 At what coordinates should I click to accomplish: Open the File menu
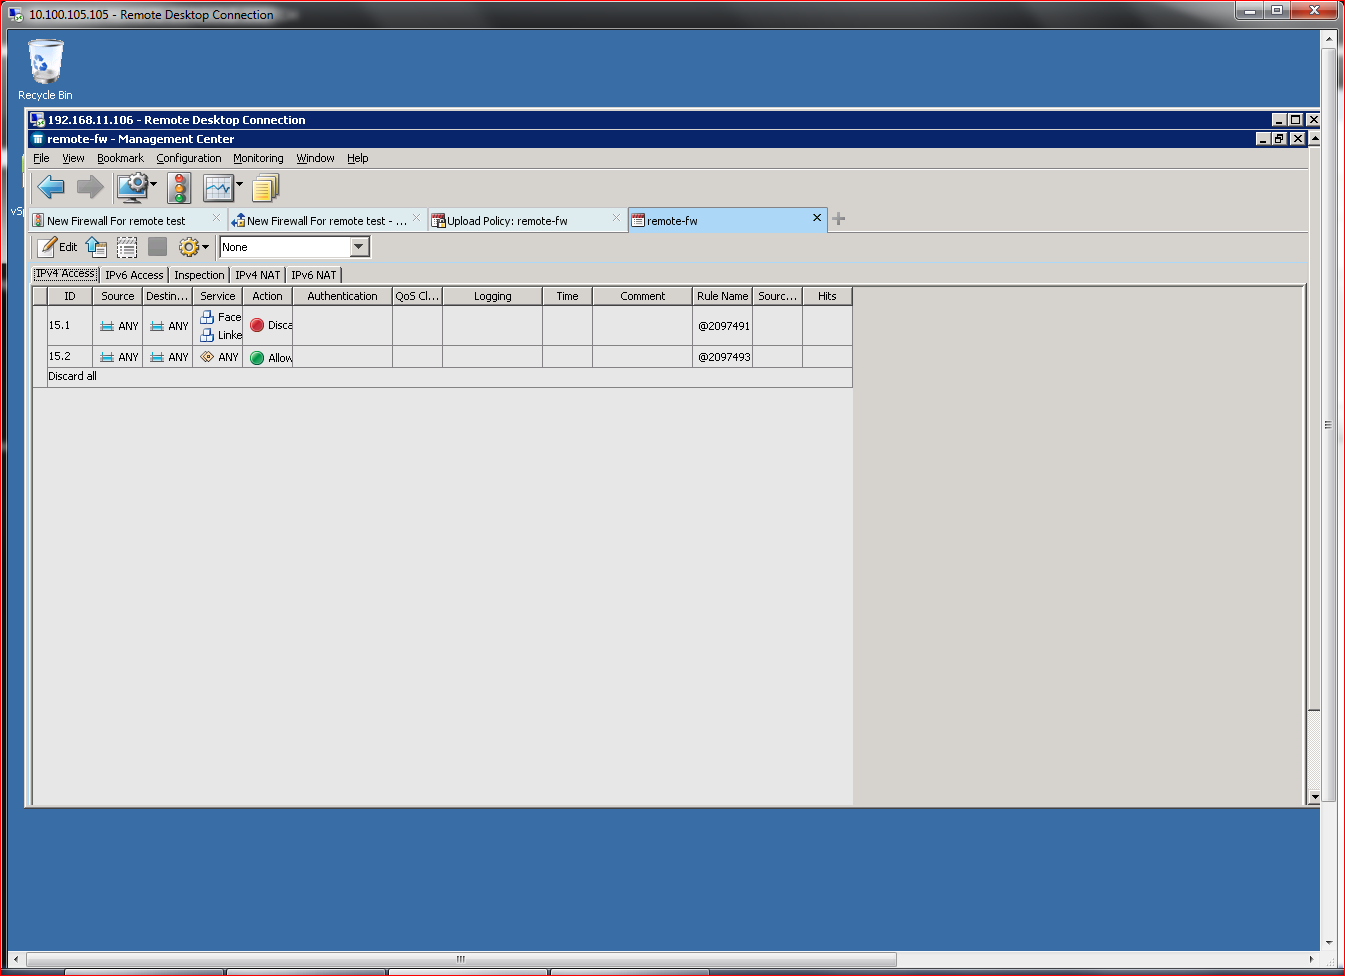(x=41, y=158)
